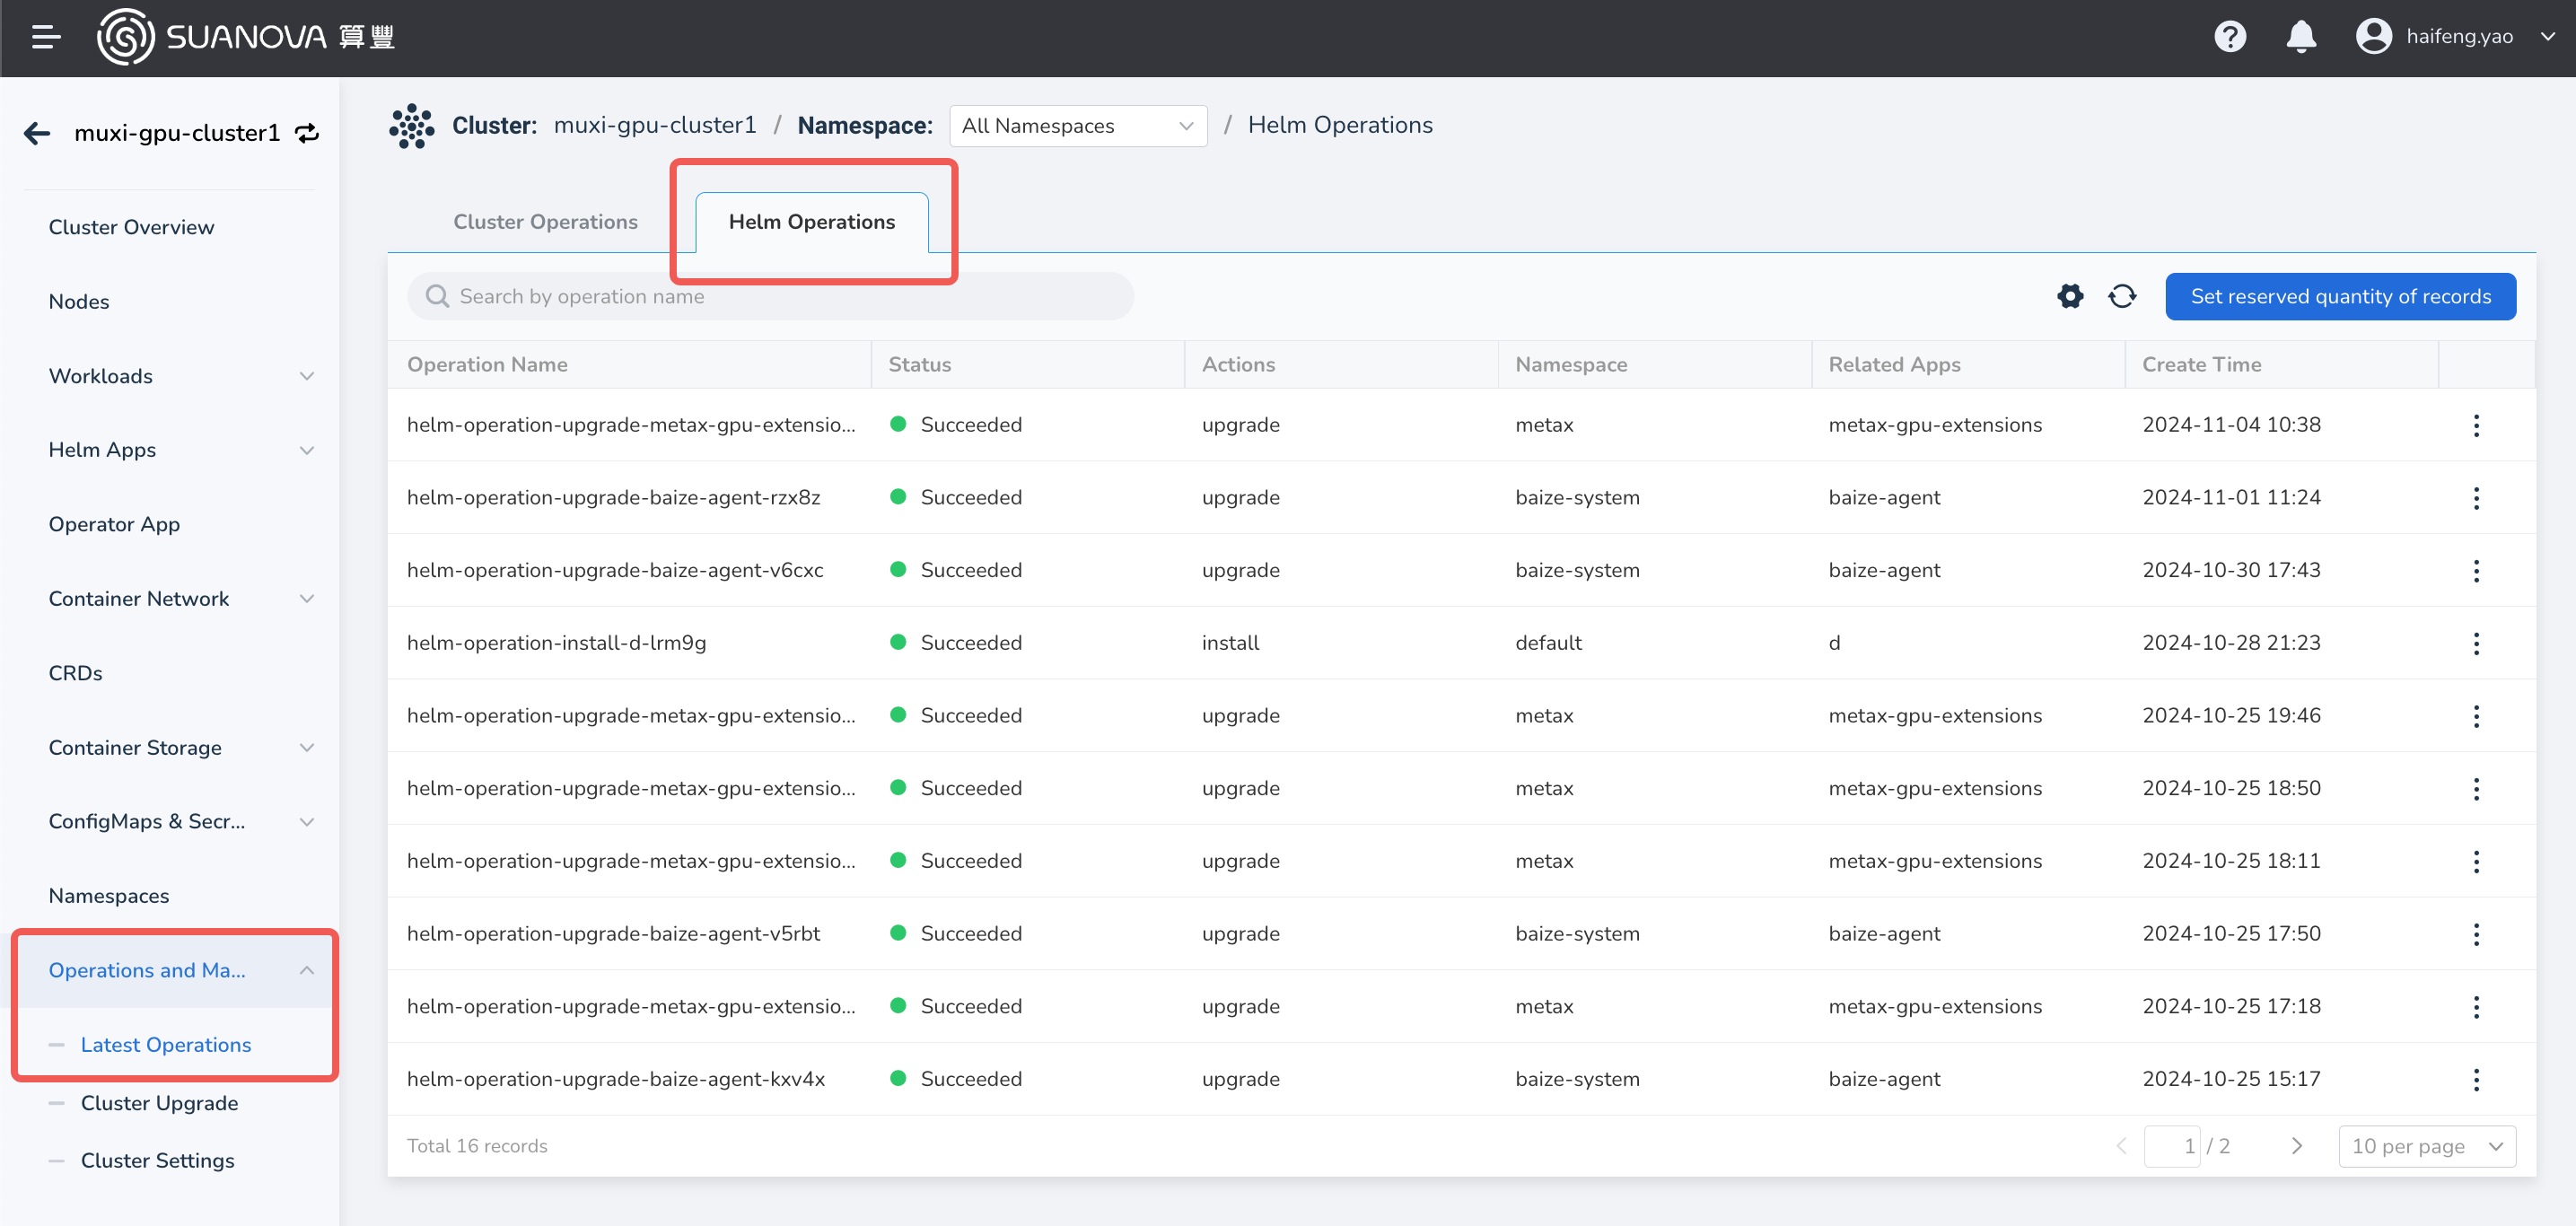Switch to Cluster Operations tab
Image resolution: width=2576 pixels, height=1226 pixels.
545,222
